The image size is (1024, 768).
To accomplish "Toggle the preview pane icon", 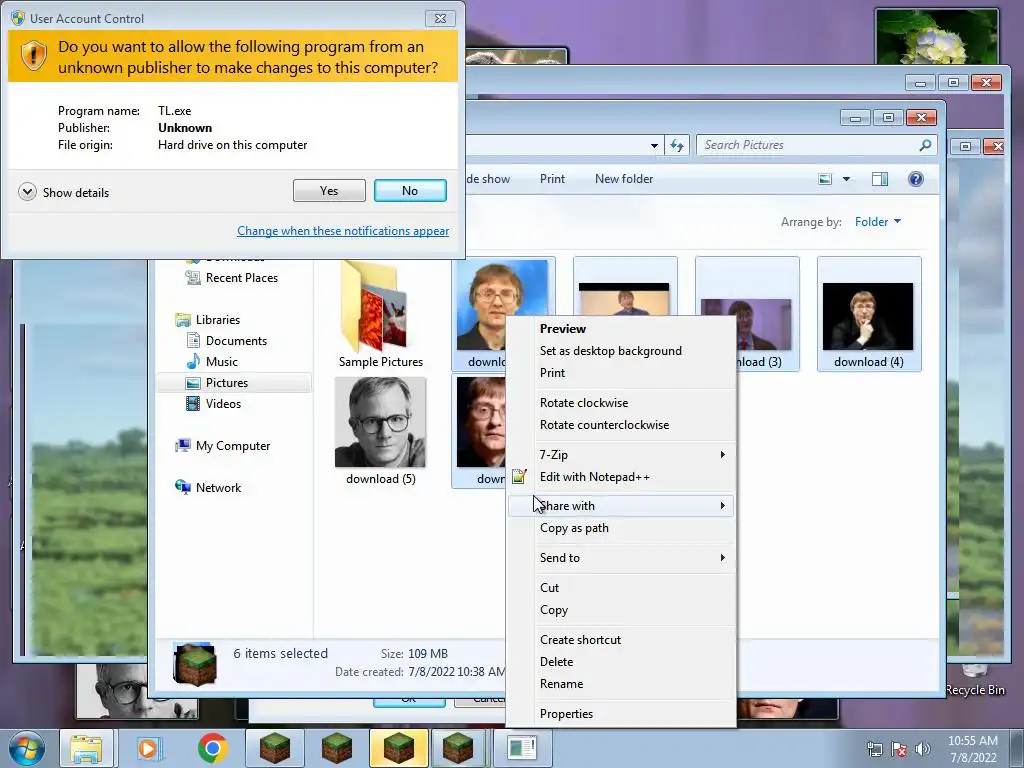I will 880,179.
